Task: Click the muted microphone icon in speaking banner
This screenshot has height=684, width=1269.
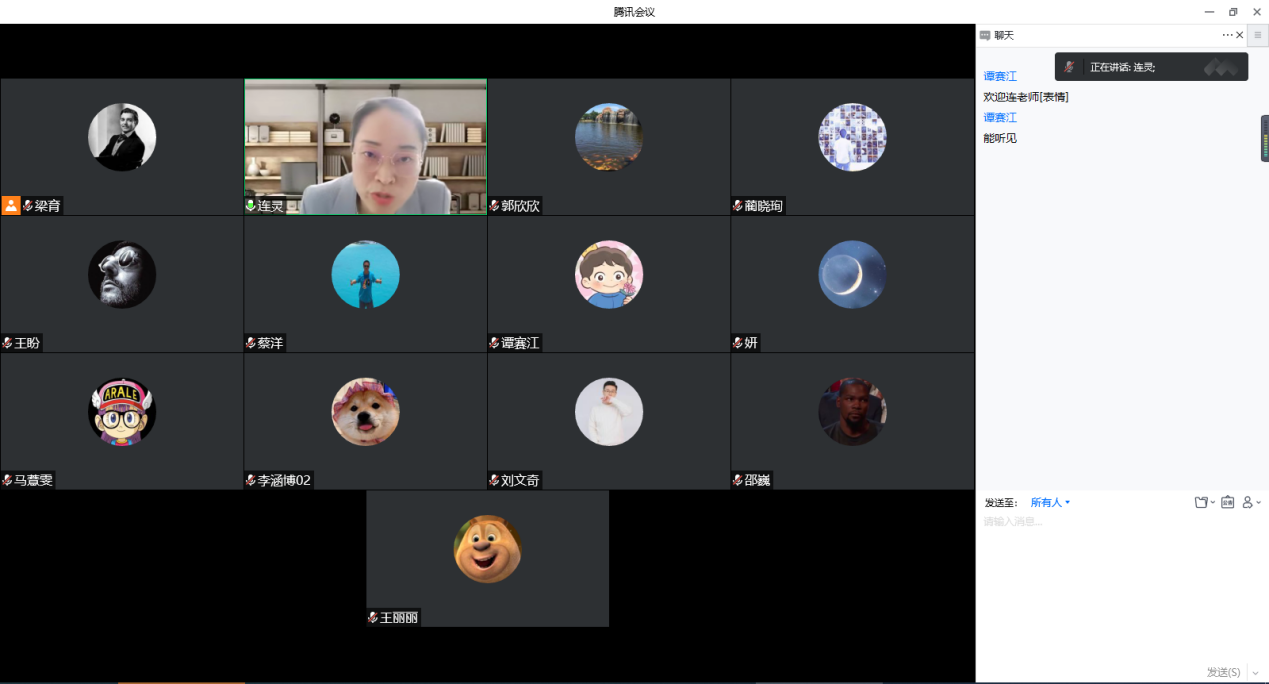Action: 1069,67
